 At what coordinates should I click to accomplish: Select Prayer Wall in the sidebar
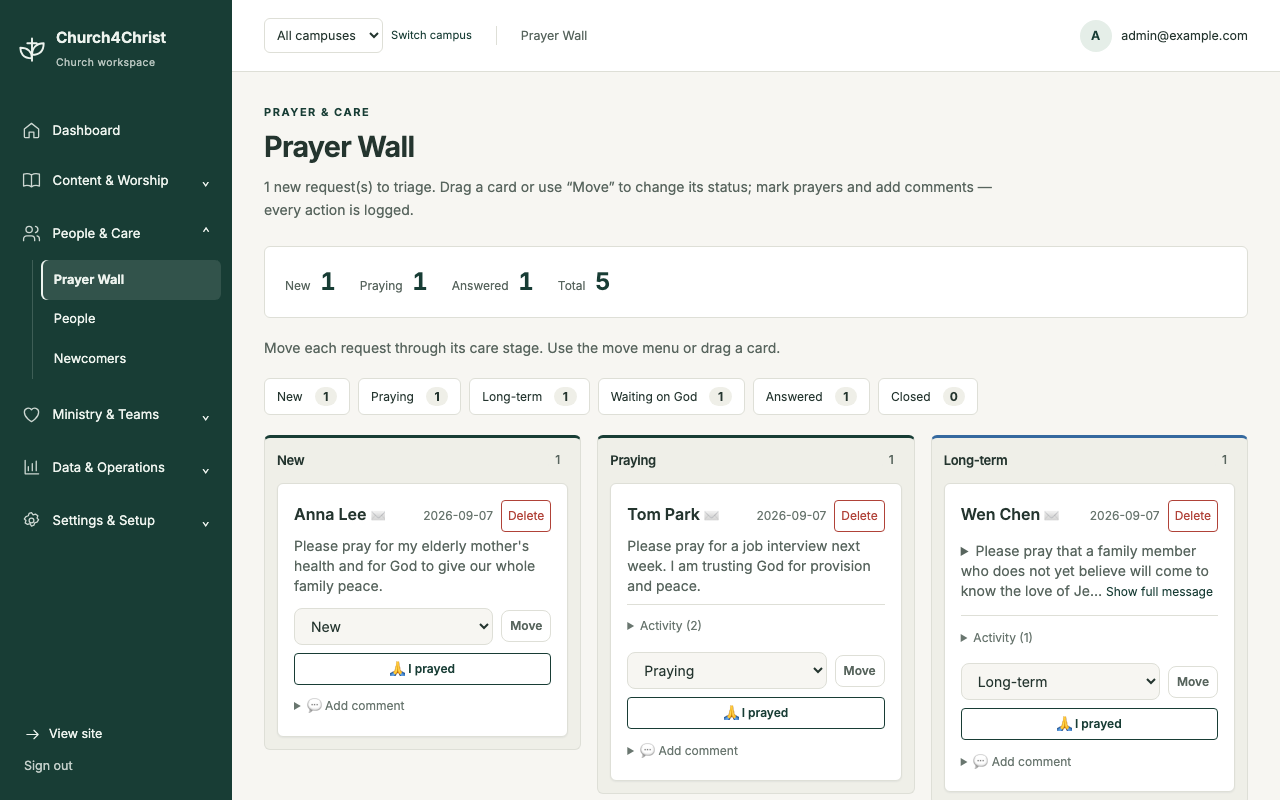point(131,280)
